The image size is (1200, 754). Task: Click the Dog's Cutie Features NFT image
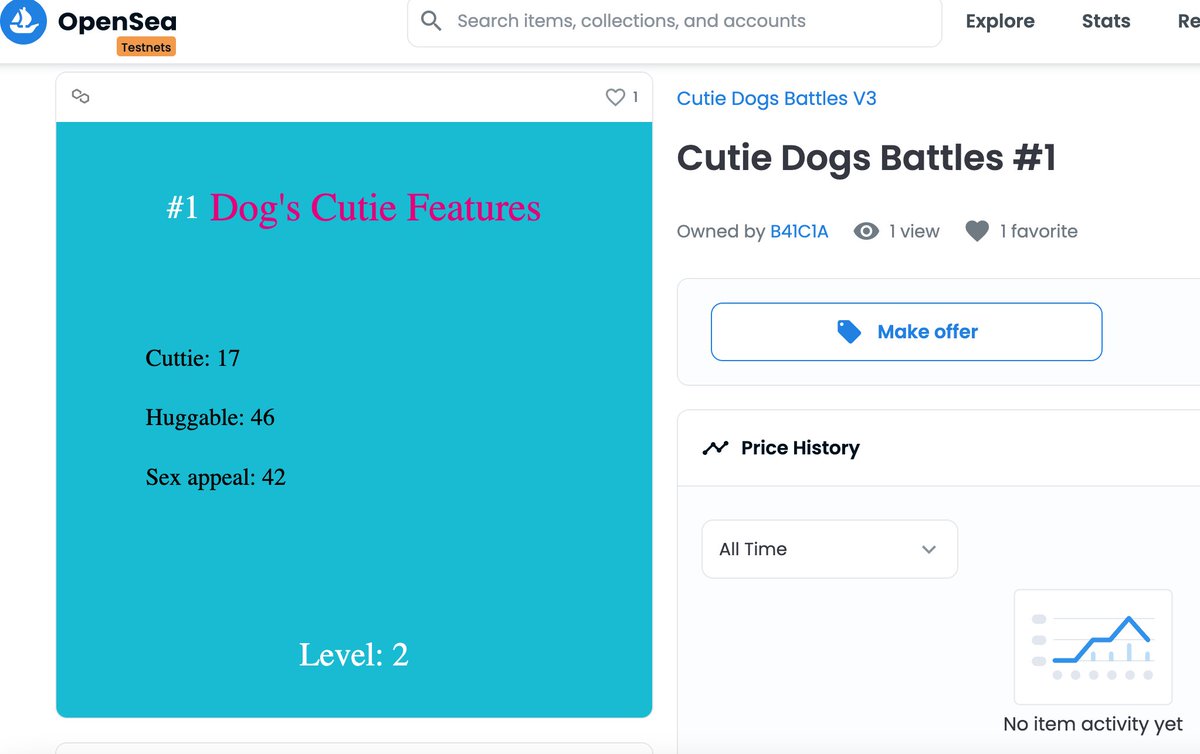[354, 419]
